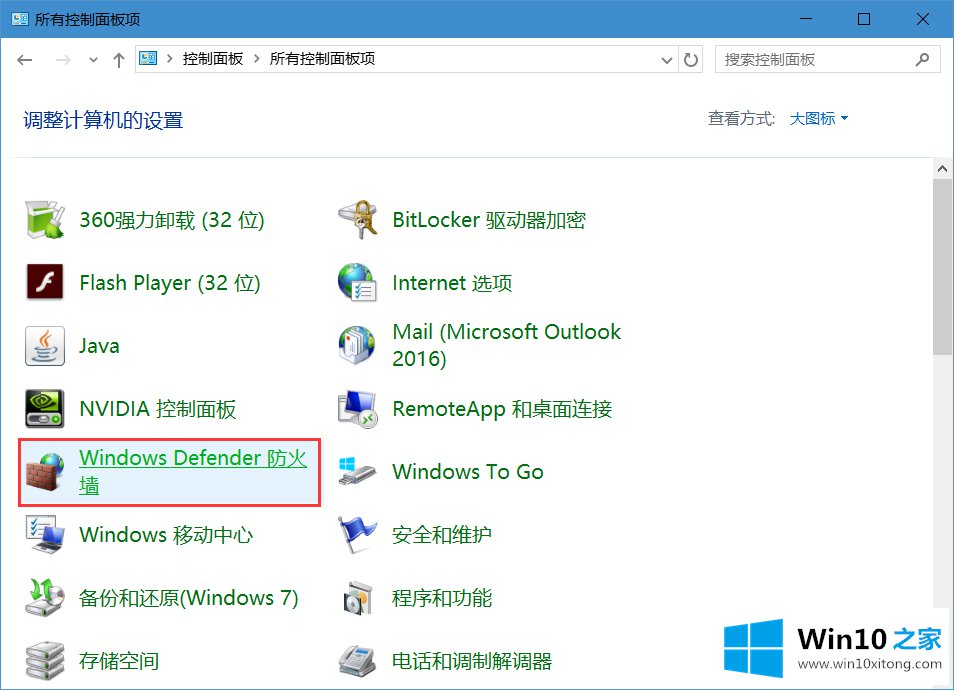Open the Mail Outlook icon

(x=358, y=346)
